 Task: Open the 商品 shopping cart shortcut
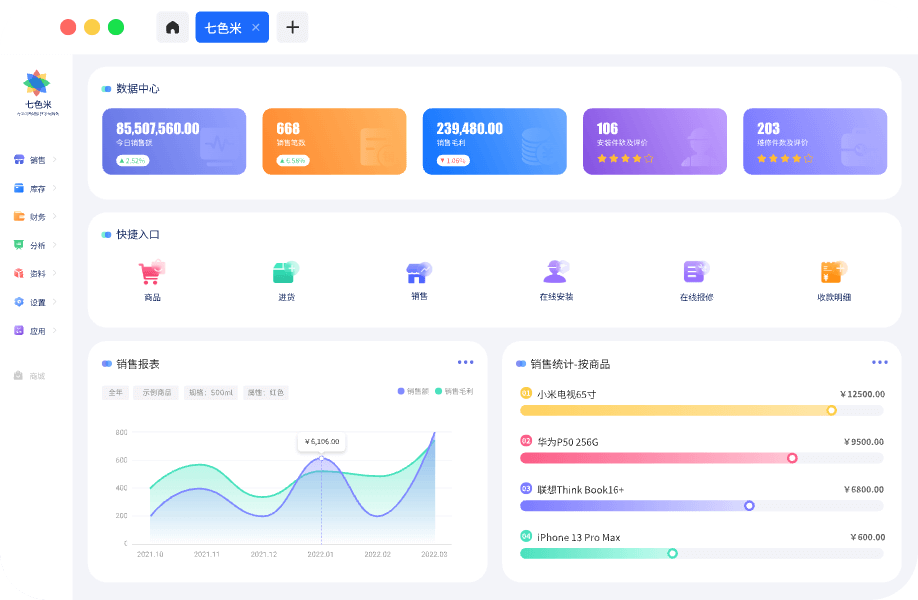click(x=152, y=273)
